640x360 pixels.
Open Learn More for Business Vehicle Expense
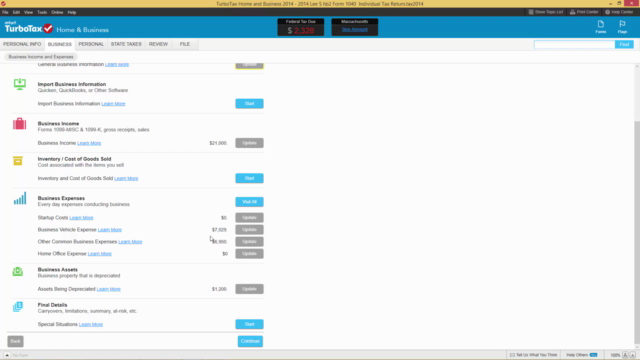click(x=110, y=229)
